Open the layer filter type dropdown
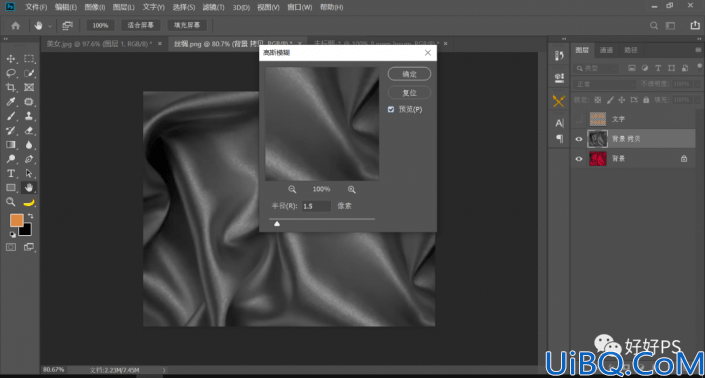 click(598, 68)
